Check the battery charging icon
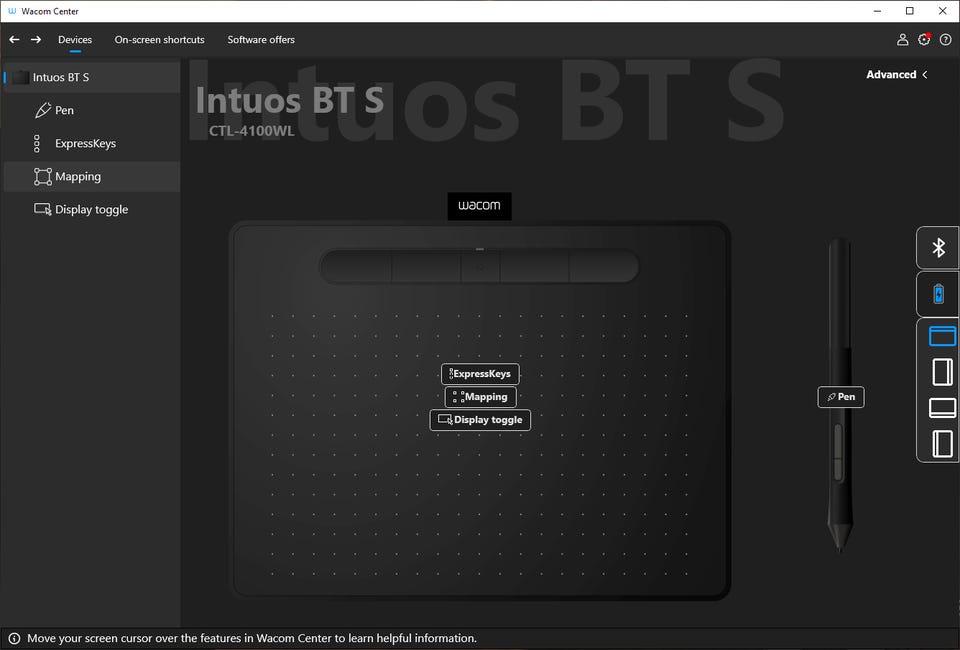The image size is (960, 650). tap(938, 294)
